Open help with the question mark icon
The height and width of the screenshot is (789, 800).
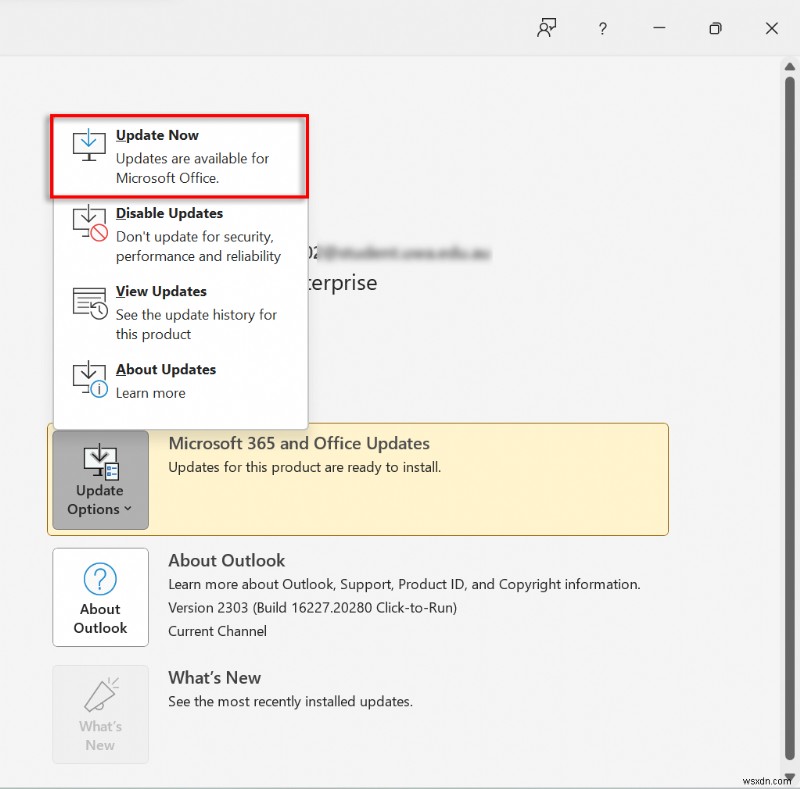pyautogui.click(x=603, y=28)
